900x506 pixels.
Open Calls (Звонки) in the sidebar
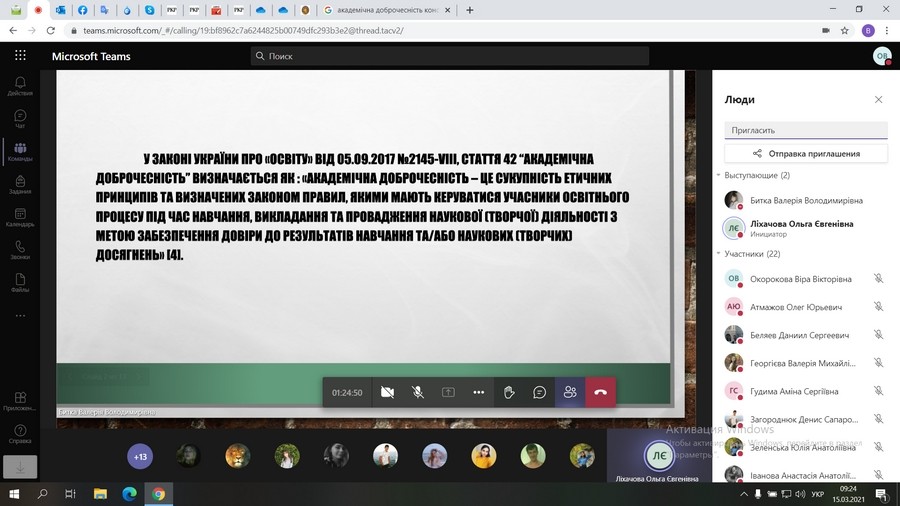coord(20,250)
